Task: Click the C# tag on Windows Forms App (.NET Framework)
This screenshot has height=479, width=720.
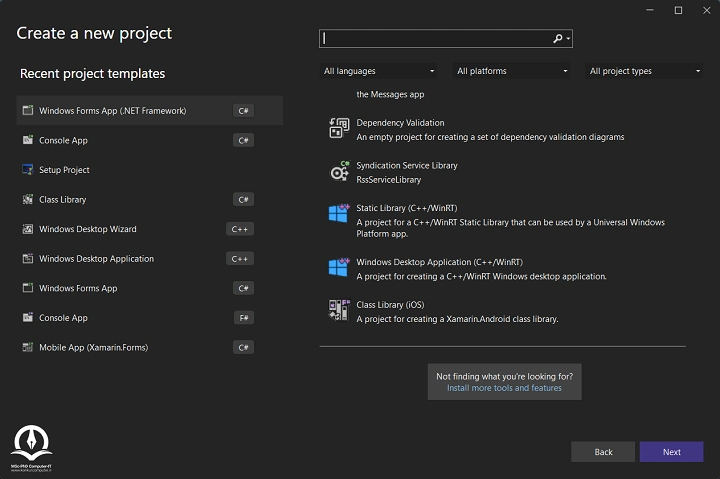Action: (243, 111)
